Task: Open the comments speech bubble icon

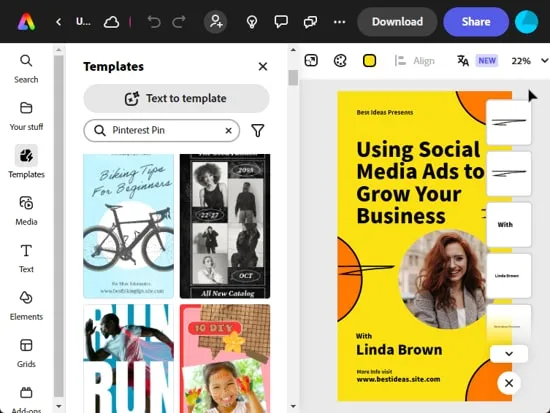Action: [x=281, y=22]
